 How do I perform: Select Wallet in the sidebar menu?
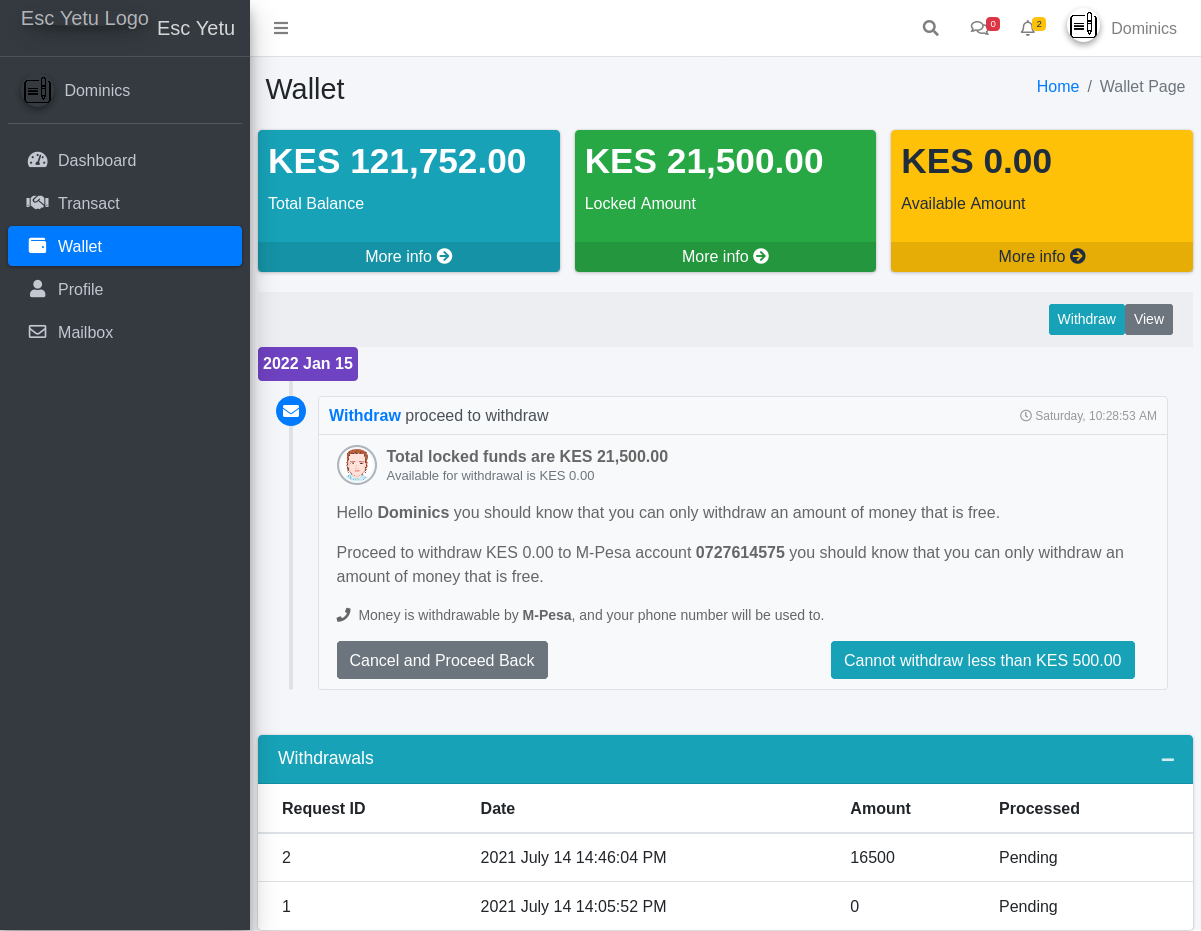coord(125,246)
